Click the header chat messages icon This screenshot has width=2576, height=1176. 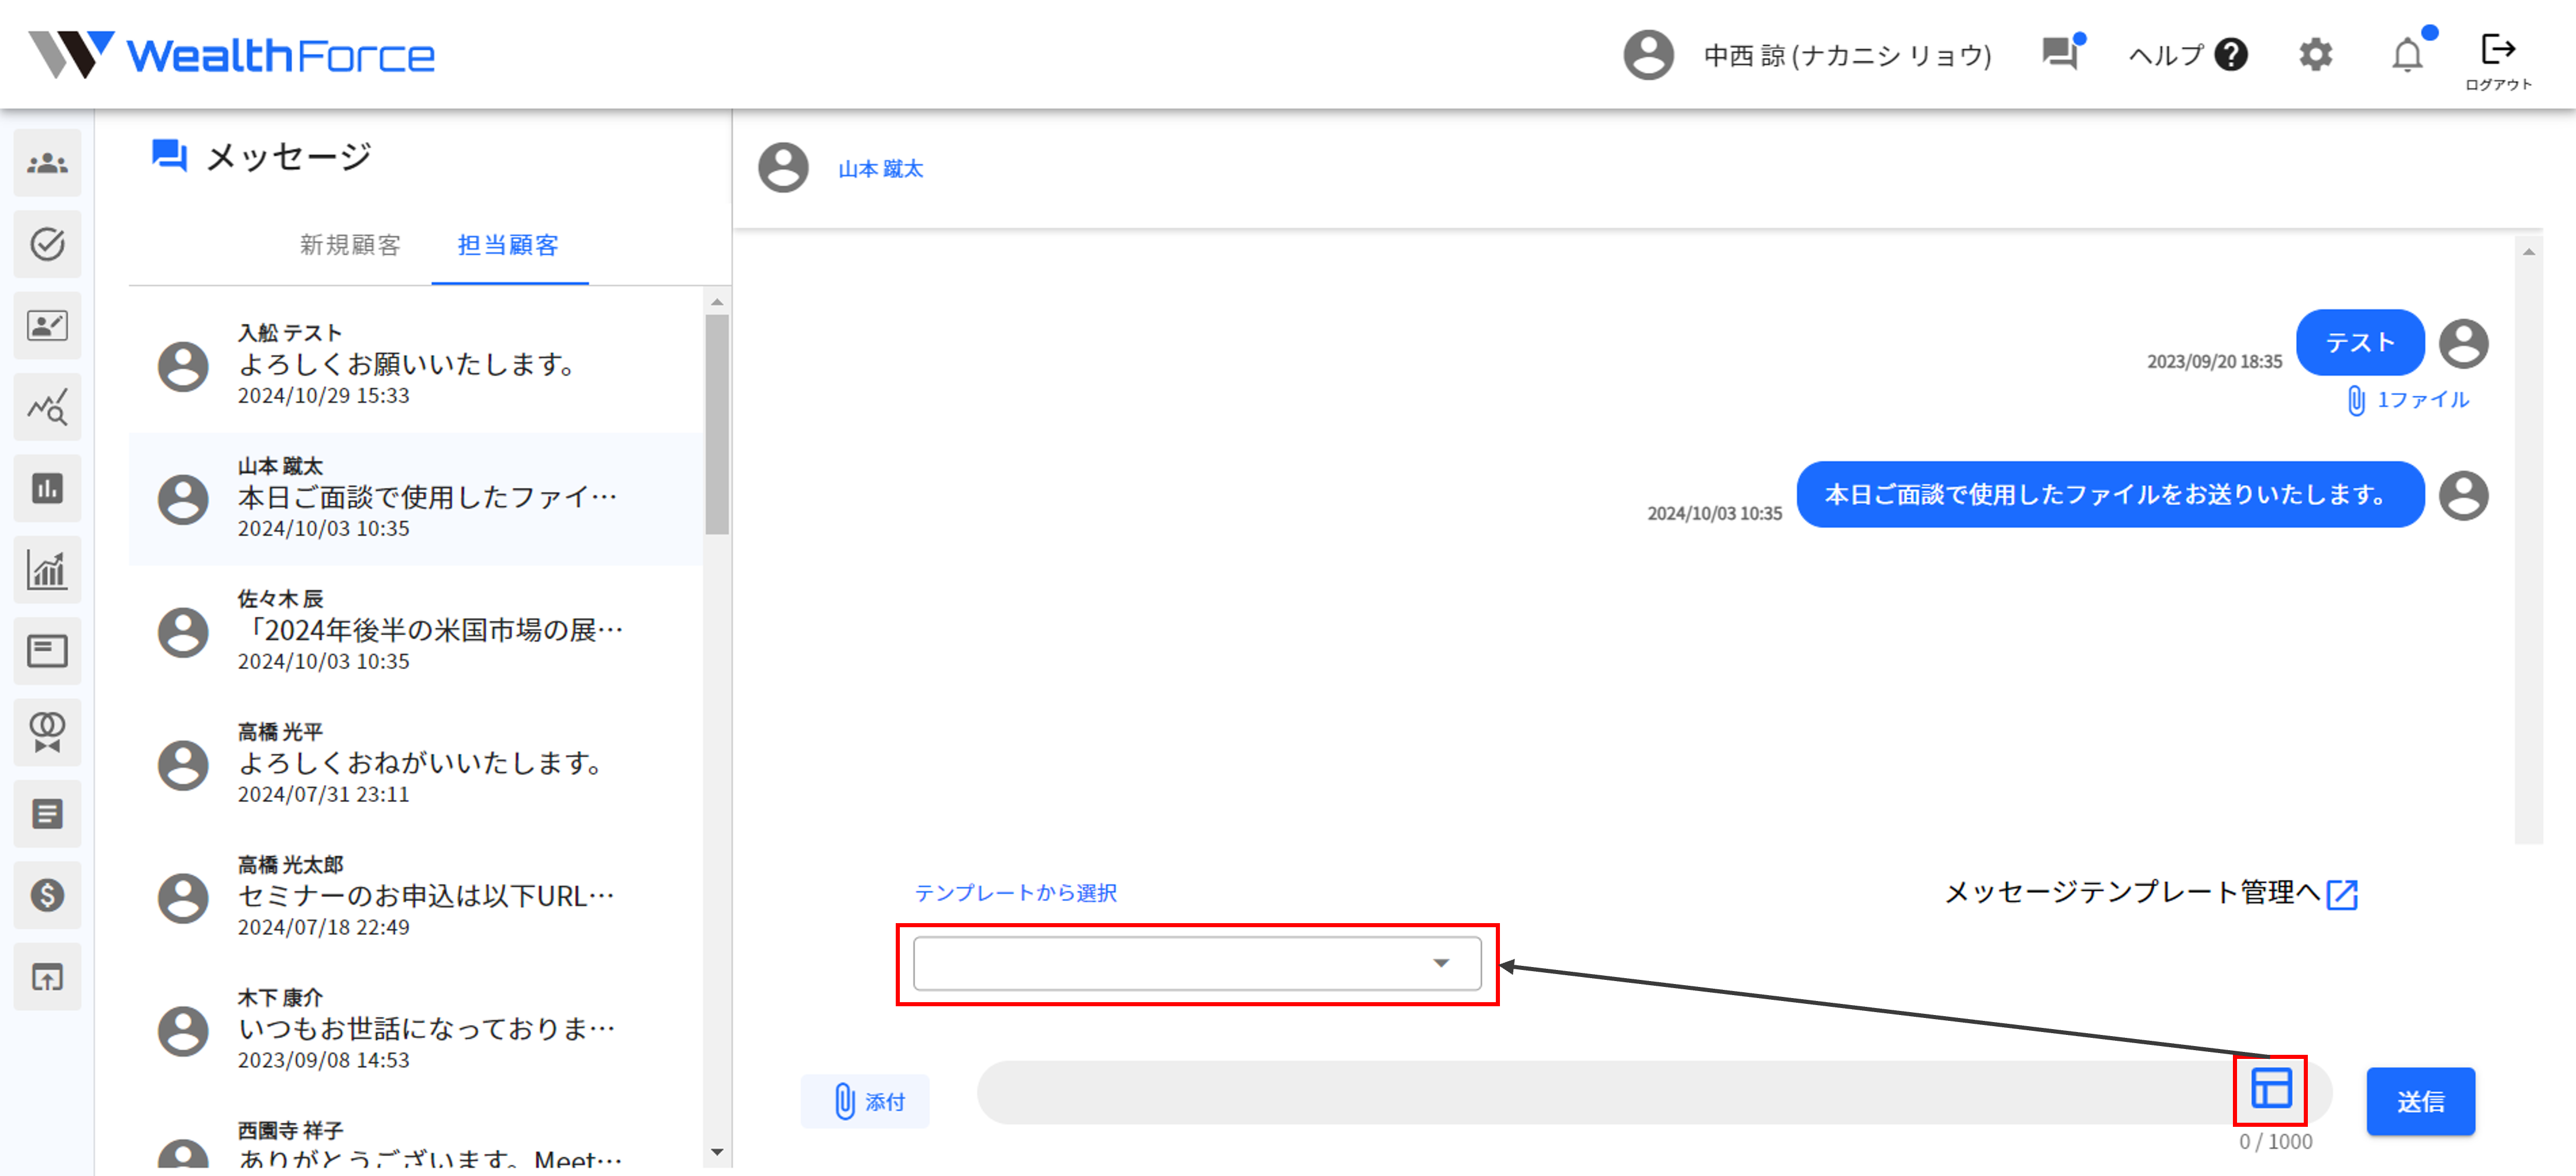2059,53
